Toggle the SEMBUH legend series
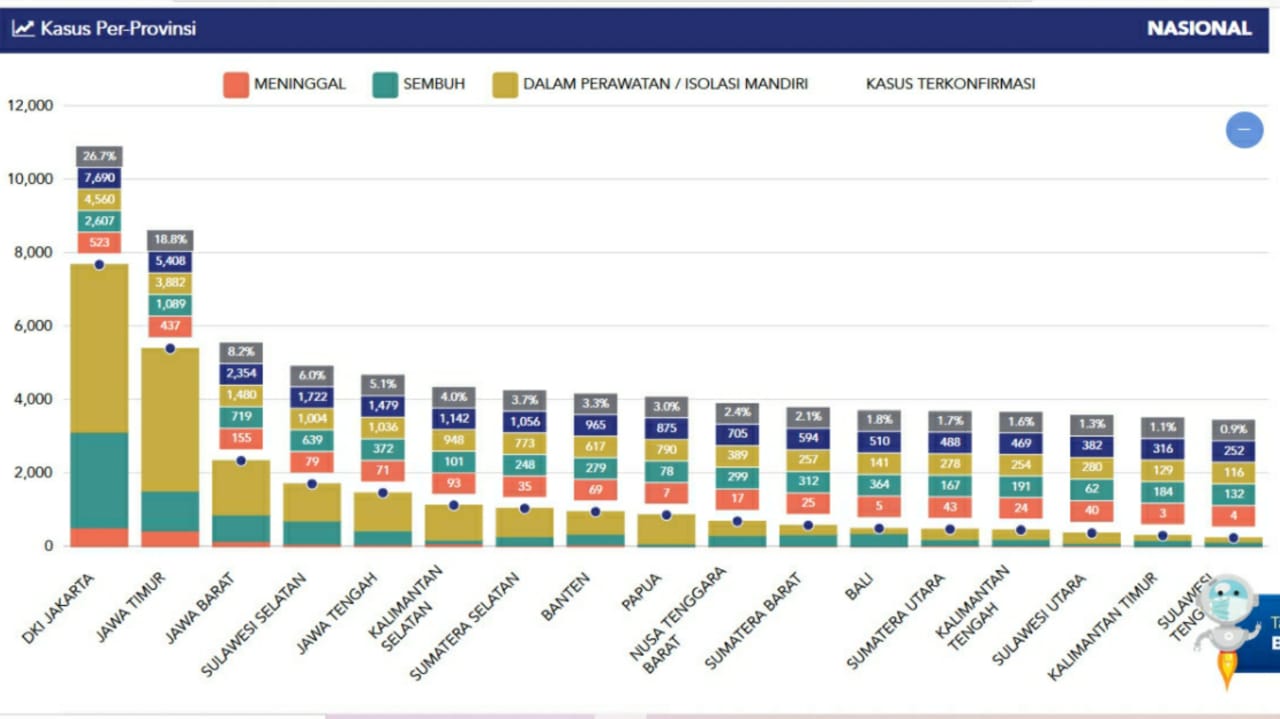Viewport: 1280px width, 719px height. click(x=419, y=85)
